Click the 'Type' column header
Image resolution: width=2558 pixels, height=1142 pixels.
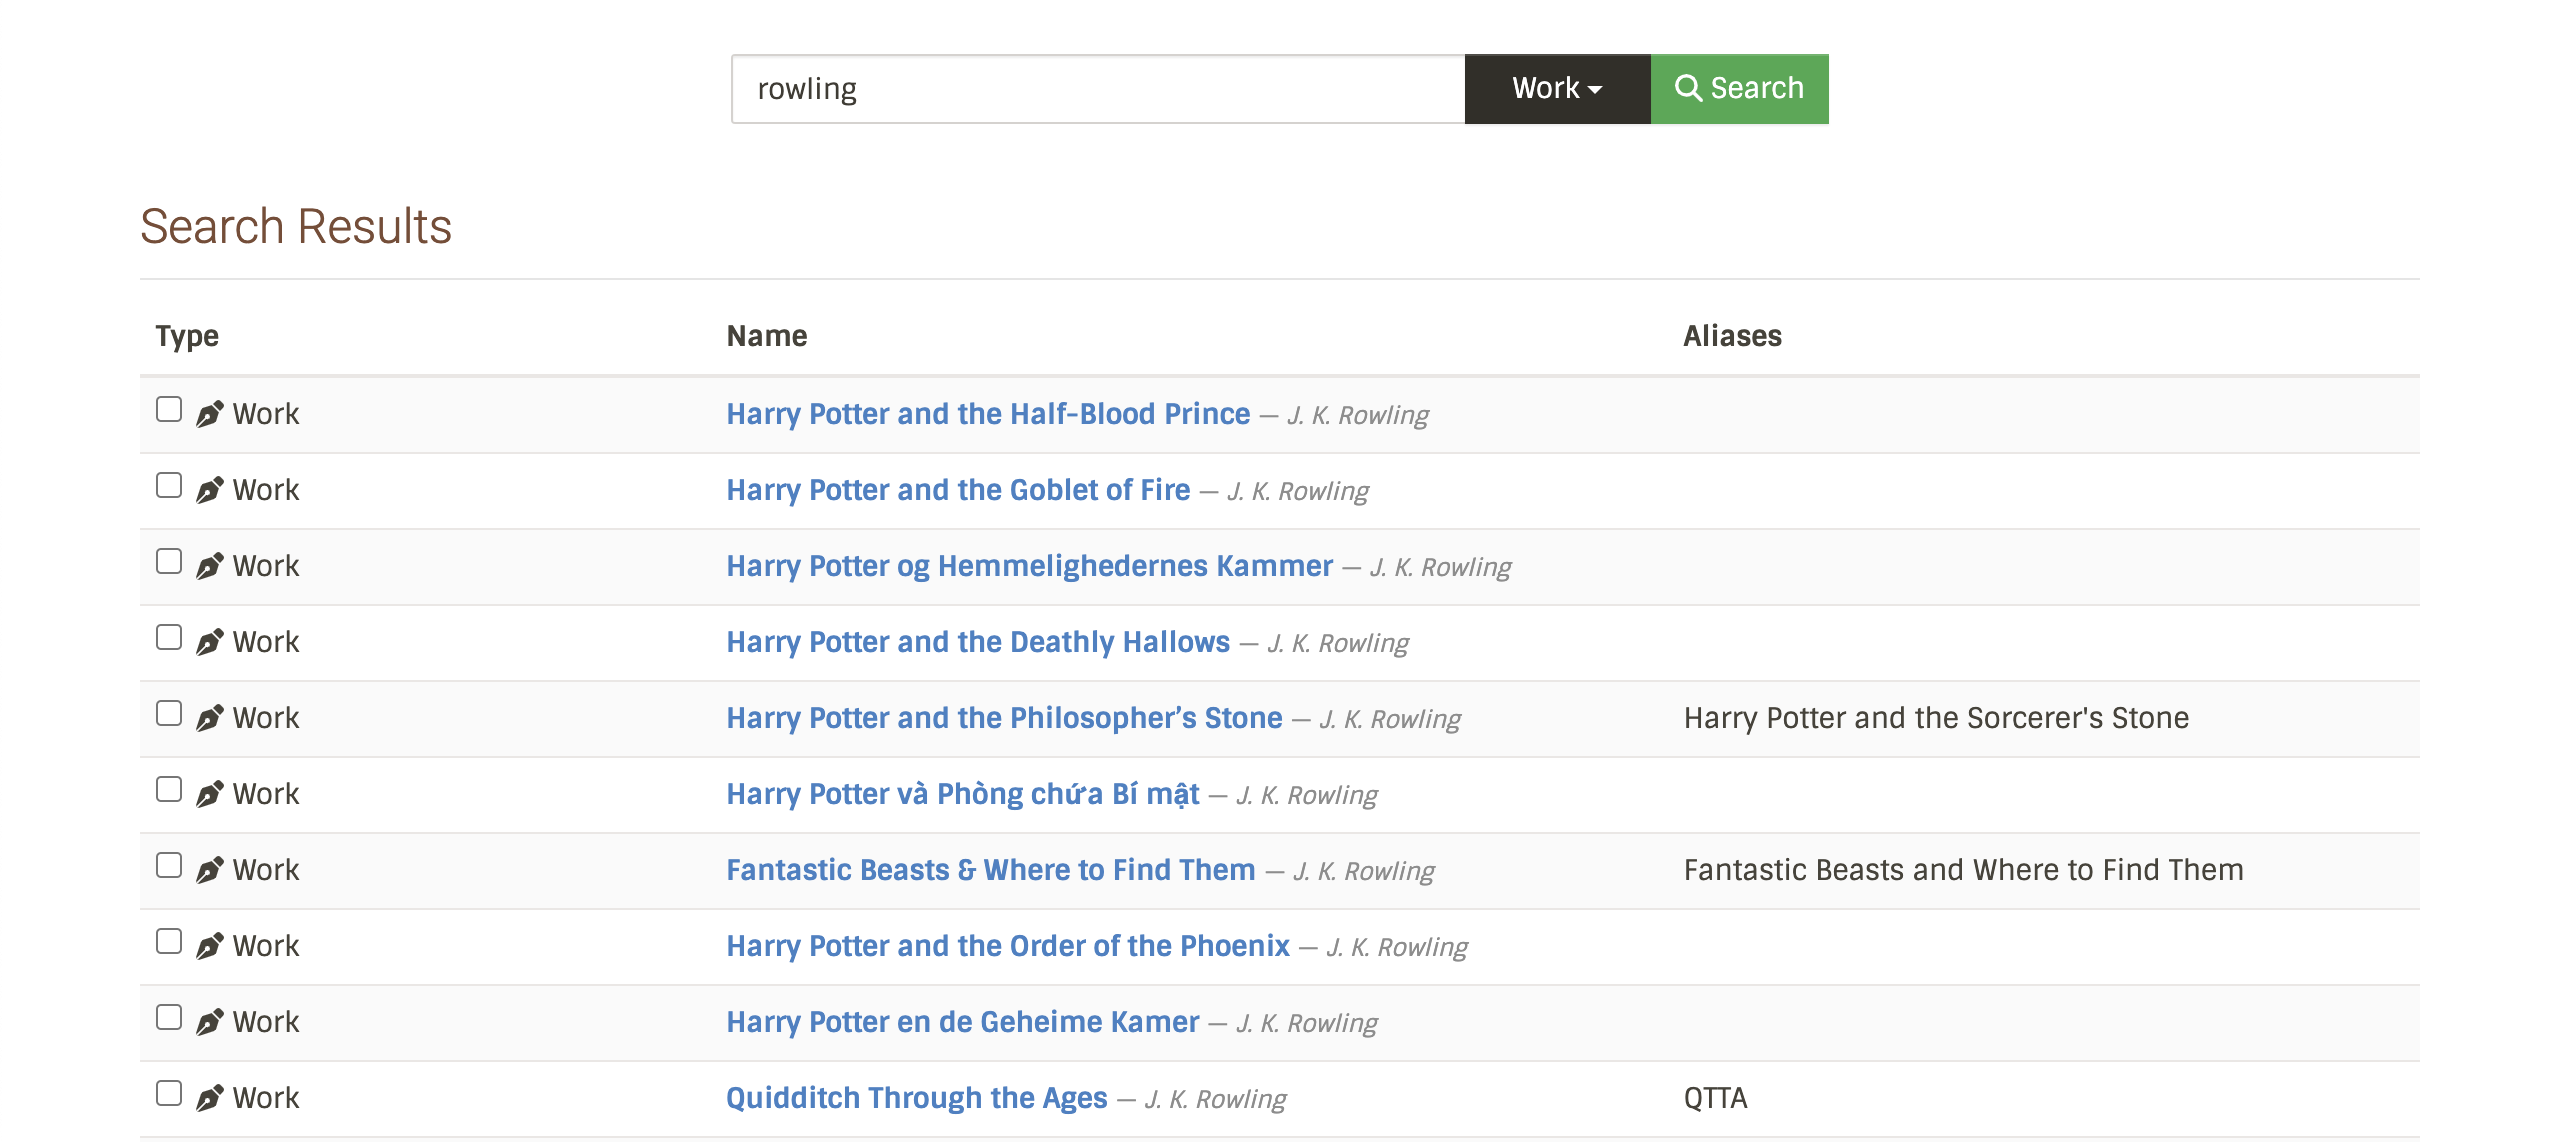[187, 336]
